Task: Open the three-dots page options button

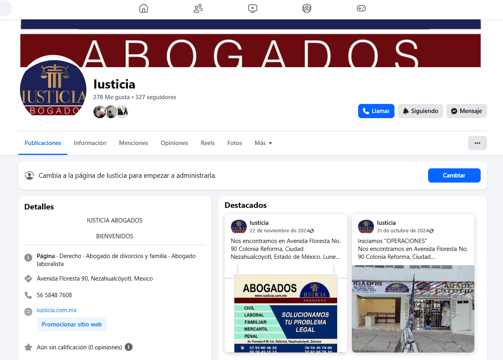Action: [x=477, y=143]
